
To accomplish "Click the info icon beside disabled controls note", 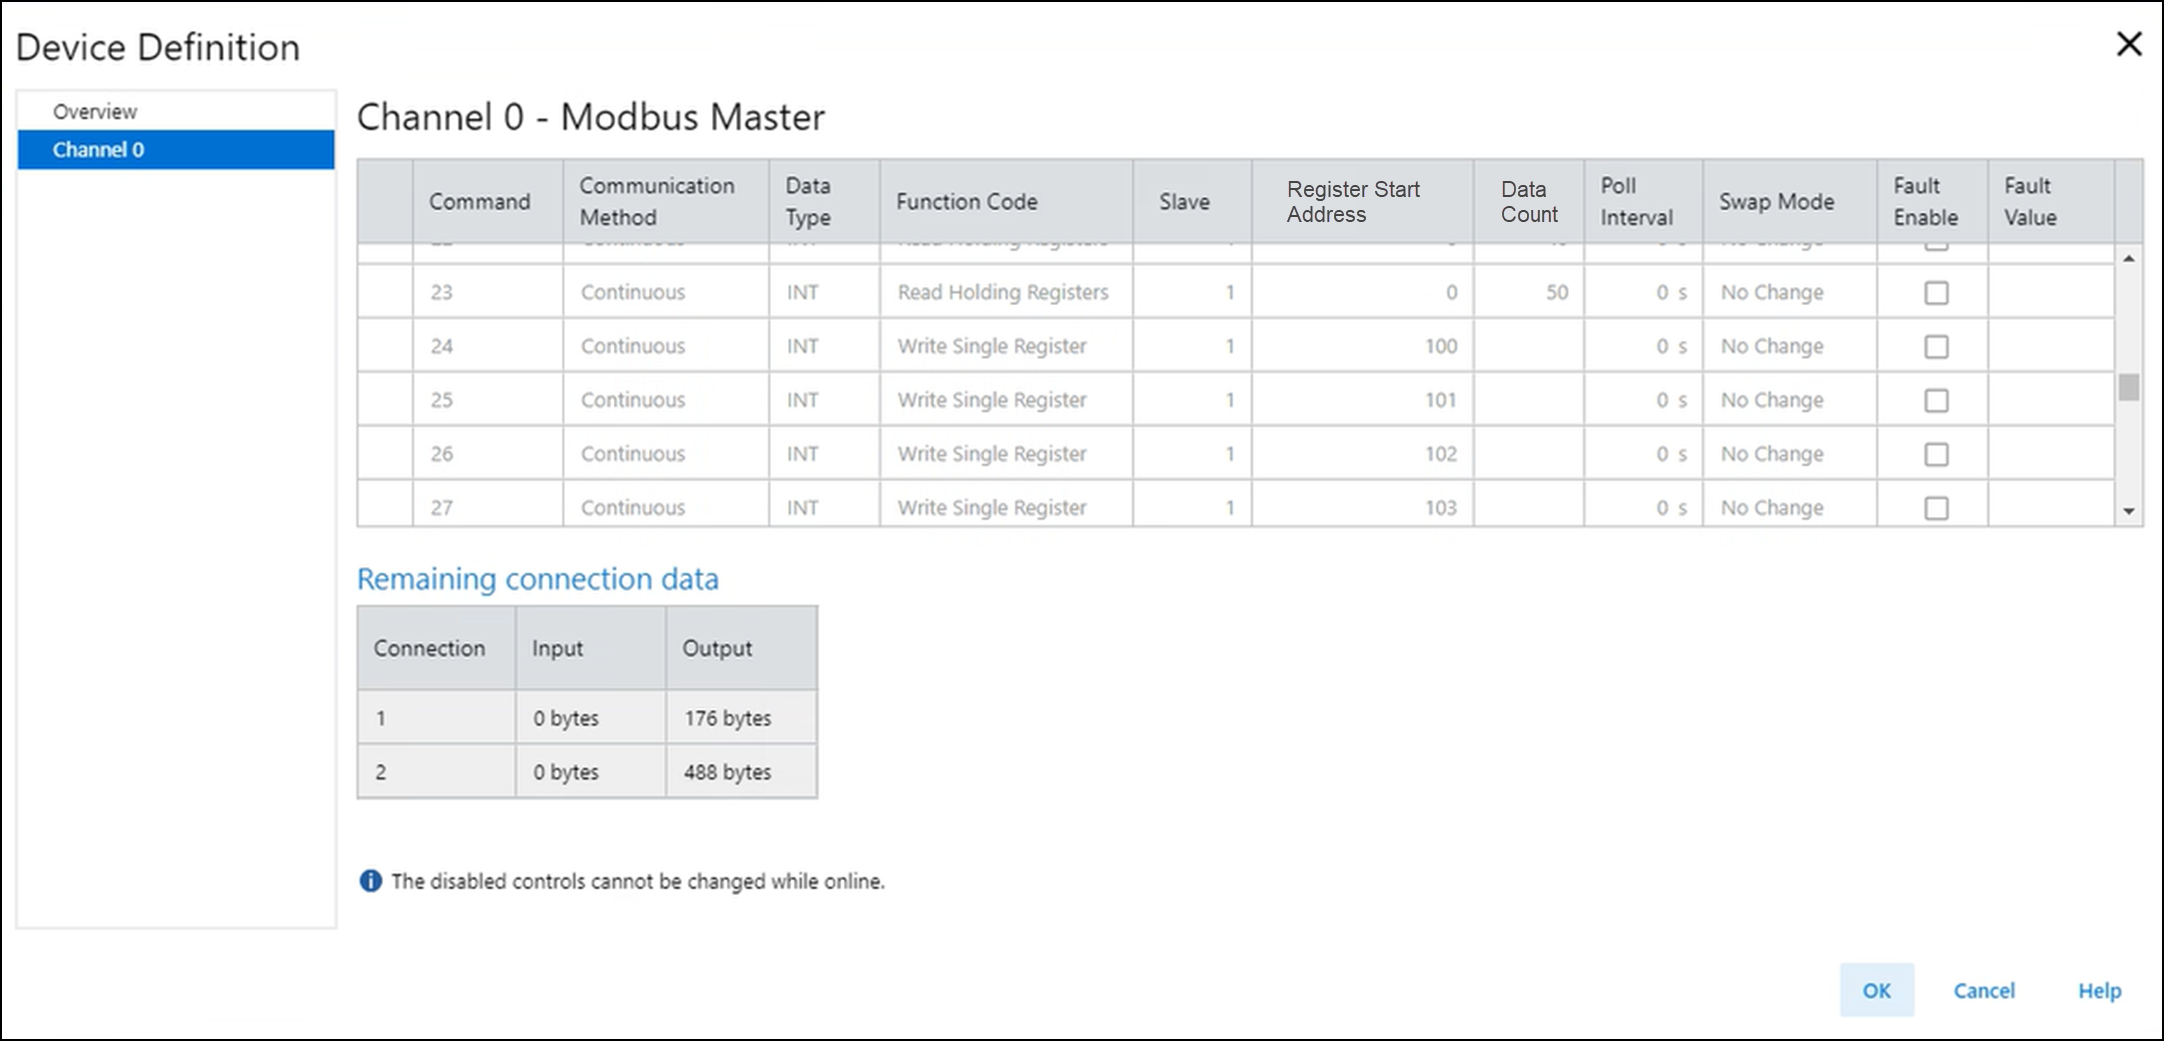I will [370, 881].
